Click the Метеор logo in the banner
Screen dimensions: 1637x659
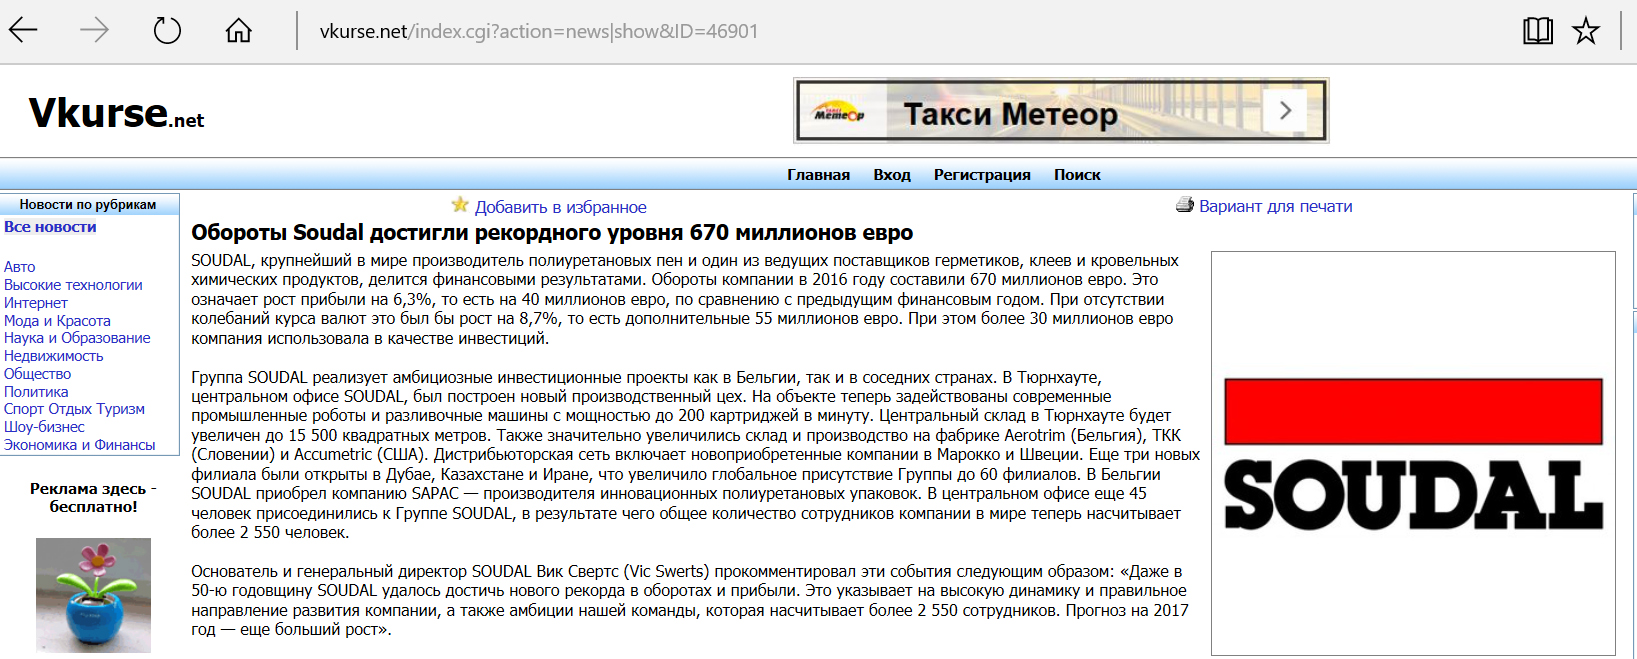coord(838,112)
